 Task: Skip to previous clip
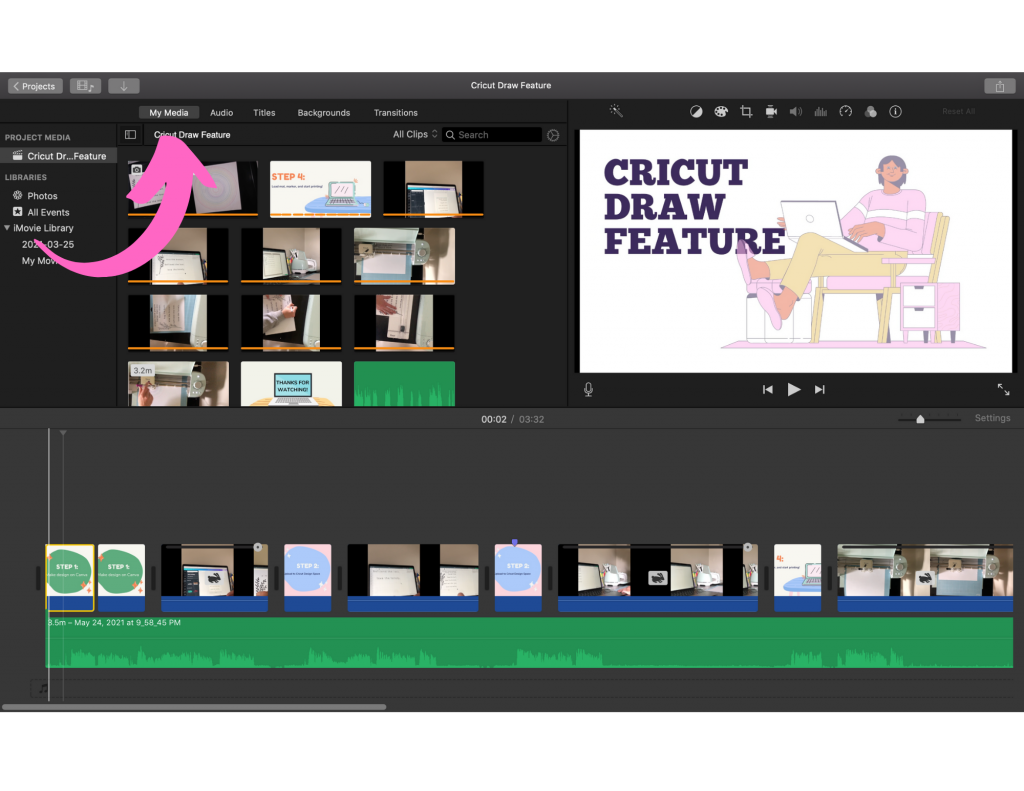767,389
